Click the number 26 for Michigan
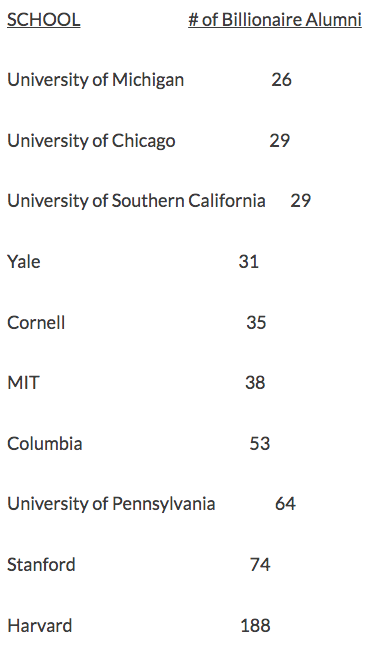Viewport: 368px width, 645px height. 281,80
